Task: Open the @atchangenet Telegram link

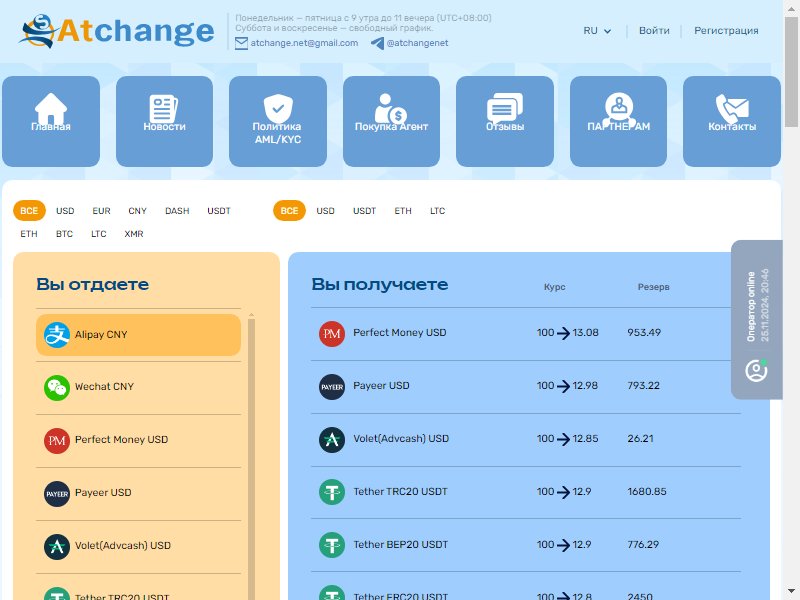Action: click(x=417, y=43)
